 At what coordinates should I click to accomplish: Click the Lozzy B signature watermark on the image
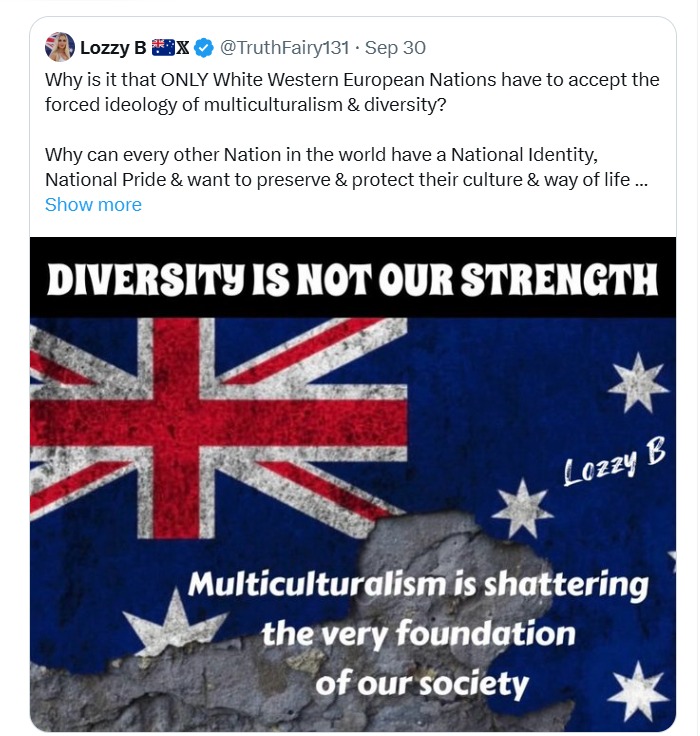tap(614, 461)
